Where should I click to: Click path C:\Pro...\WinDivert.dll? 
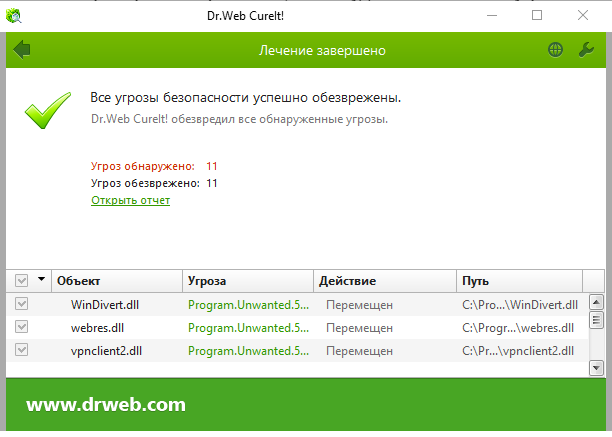(x=520, y=305)
